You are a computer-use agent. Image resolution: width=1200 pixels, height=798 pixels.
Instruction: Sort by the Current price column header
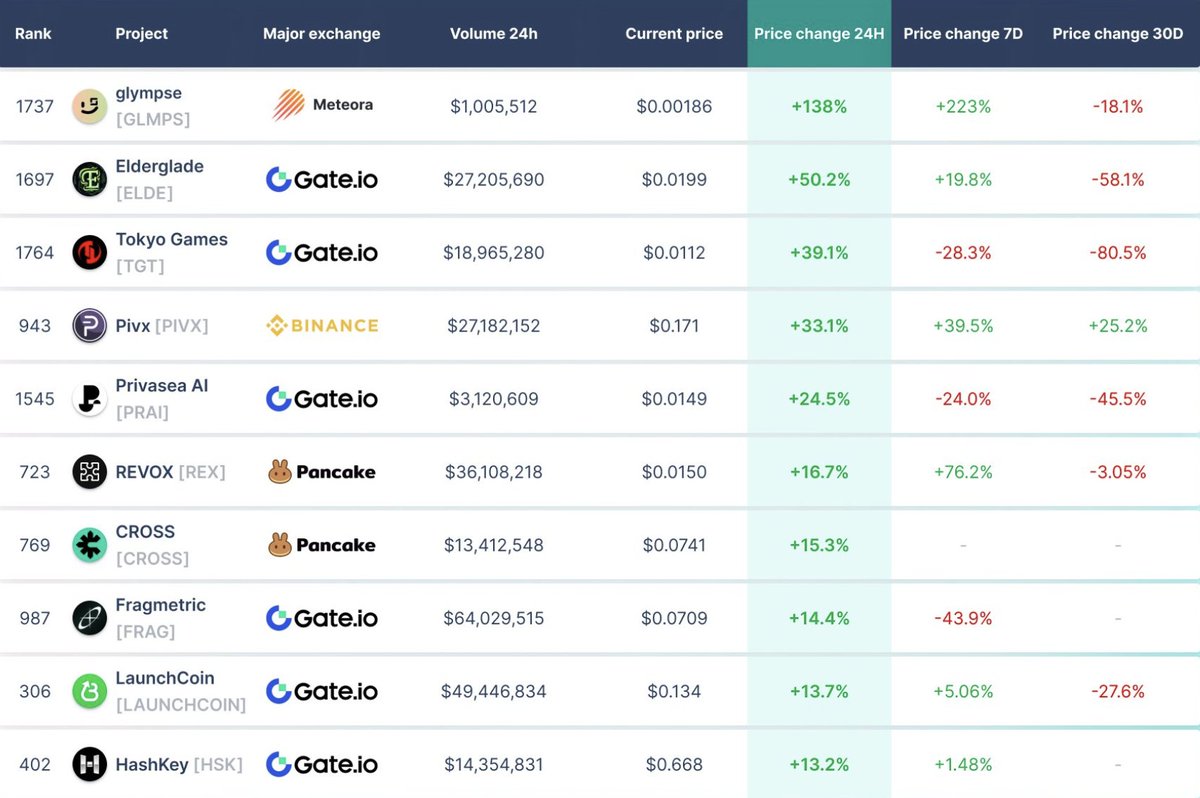[x=674, y=34]
